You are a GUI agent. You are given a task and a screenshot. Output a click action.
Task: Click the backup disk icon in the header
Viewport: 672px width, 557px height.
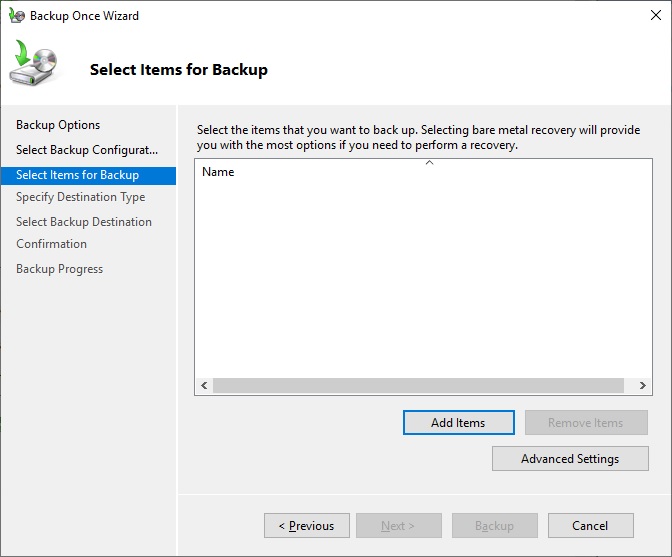point(35,66)
